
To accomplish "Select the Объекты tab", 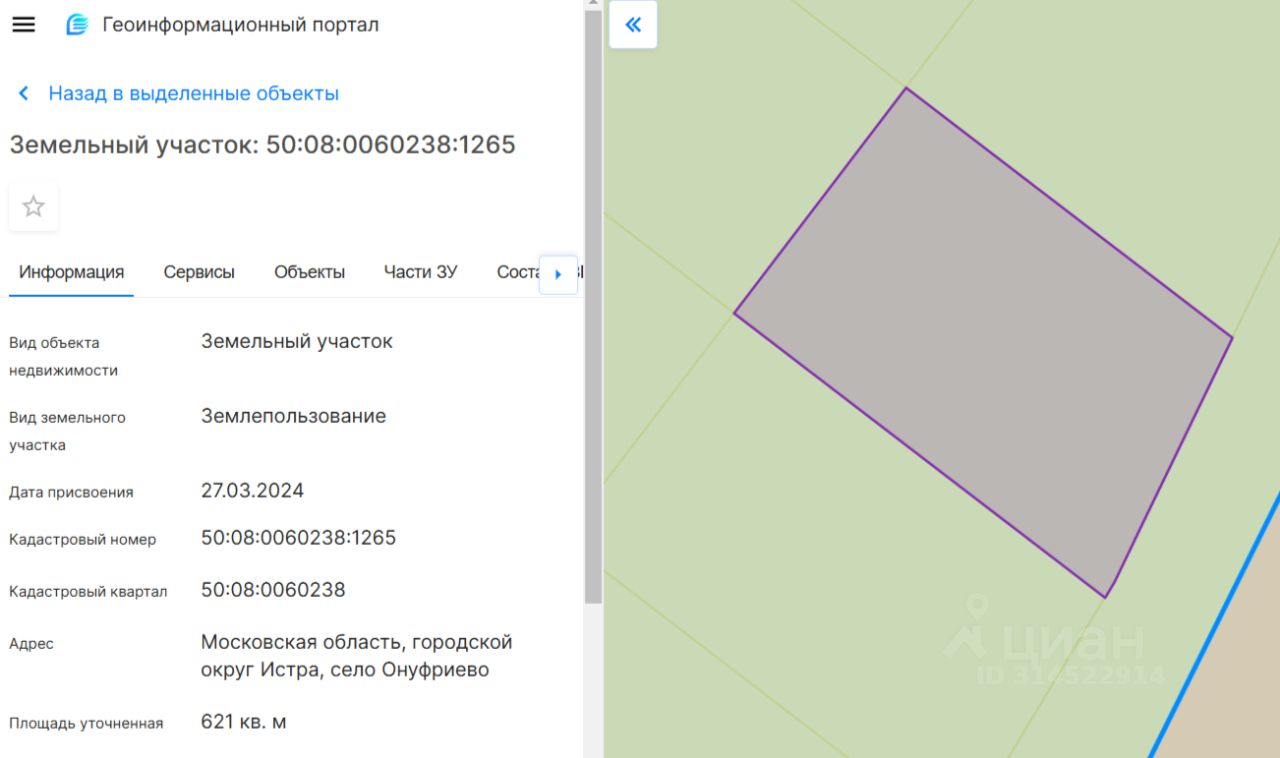I will coord(309,272).
